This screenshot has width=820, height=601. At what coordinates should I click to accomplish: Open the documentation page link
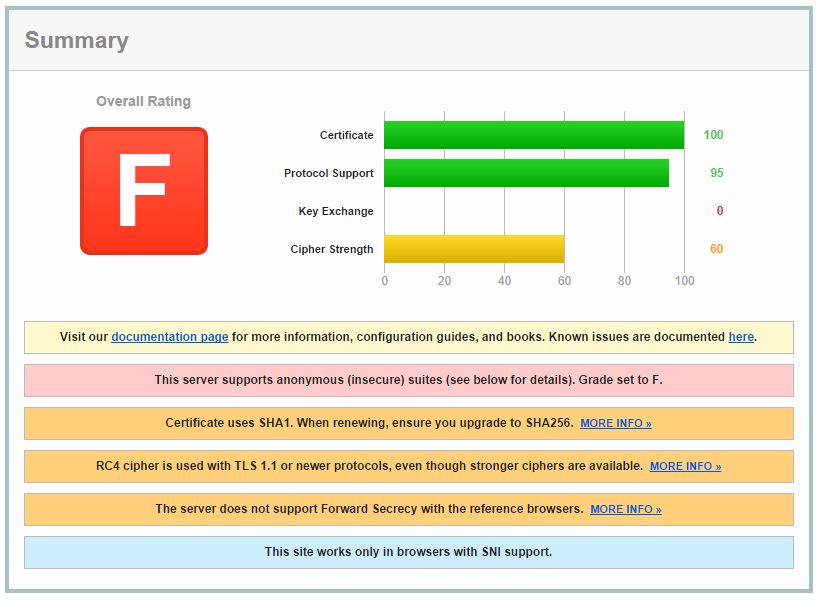pyautogui.click(x=169, y=337)
